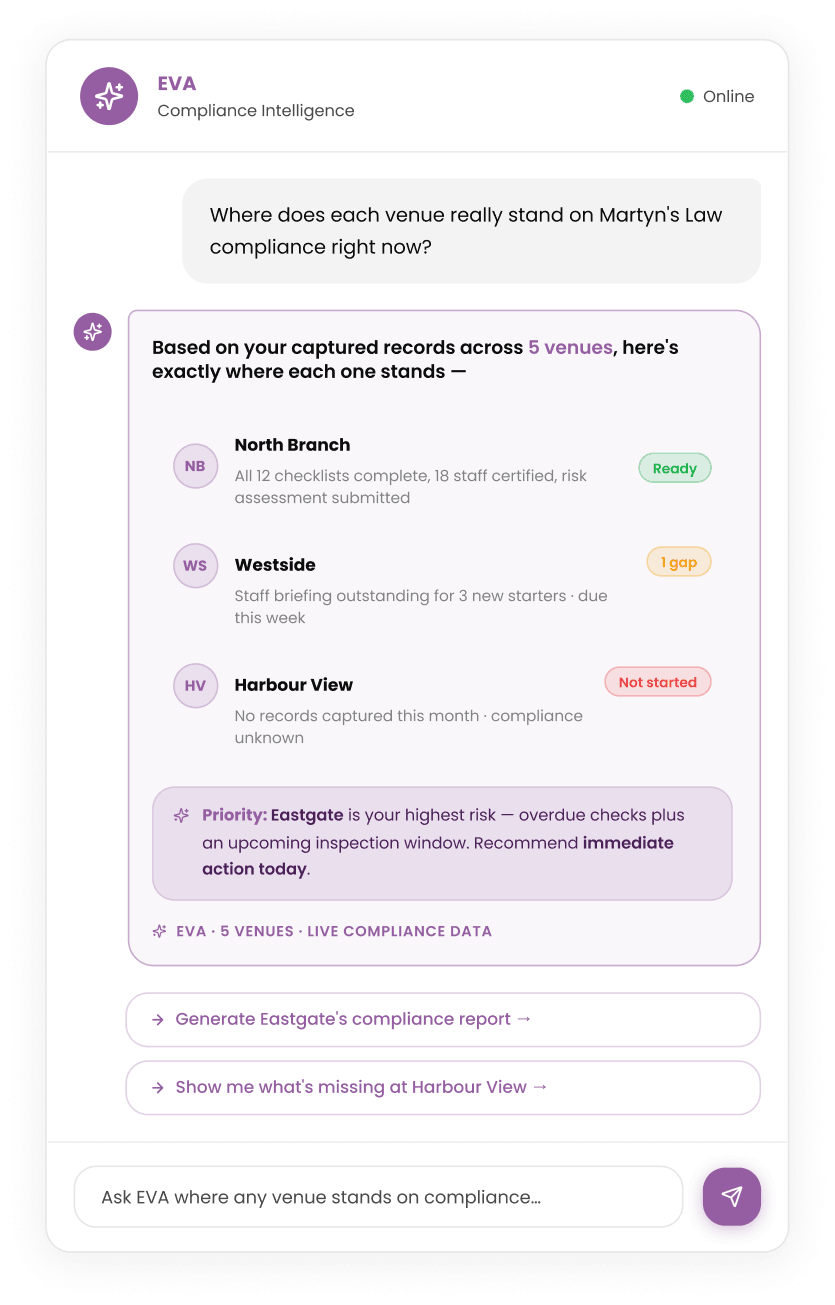Viewport: 835px width, 1305px height.
Task: Click the small EVA avatar beside the reply
Action: click(x=93, y=332)
